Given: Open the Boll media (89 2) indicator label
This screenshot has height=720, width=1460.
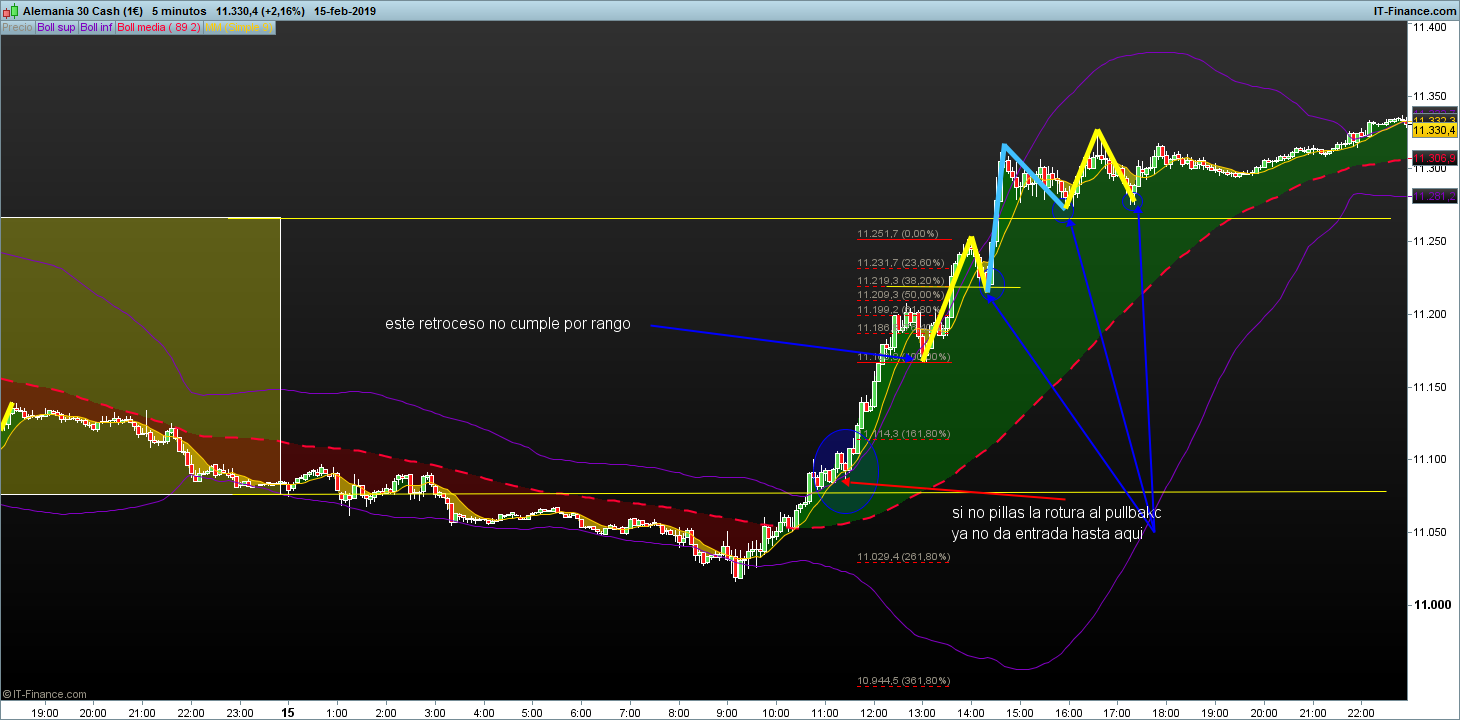Looking at the screenshot, I should point(159,28).
